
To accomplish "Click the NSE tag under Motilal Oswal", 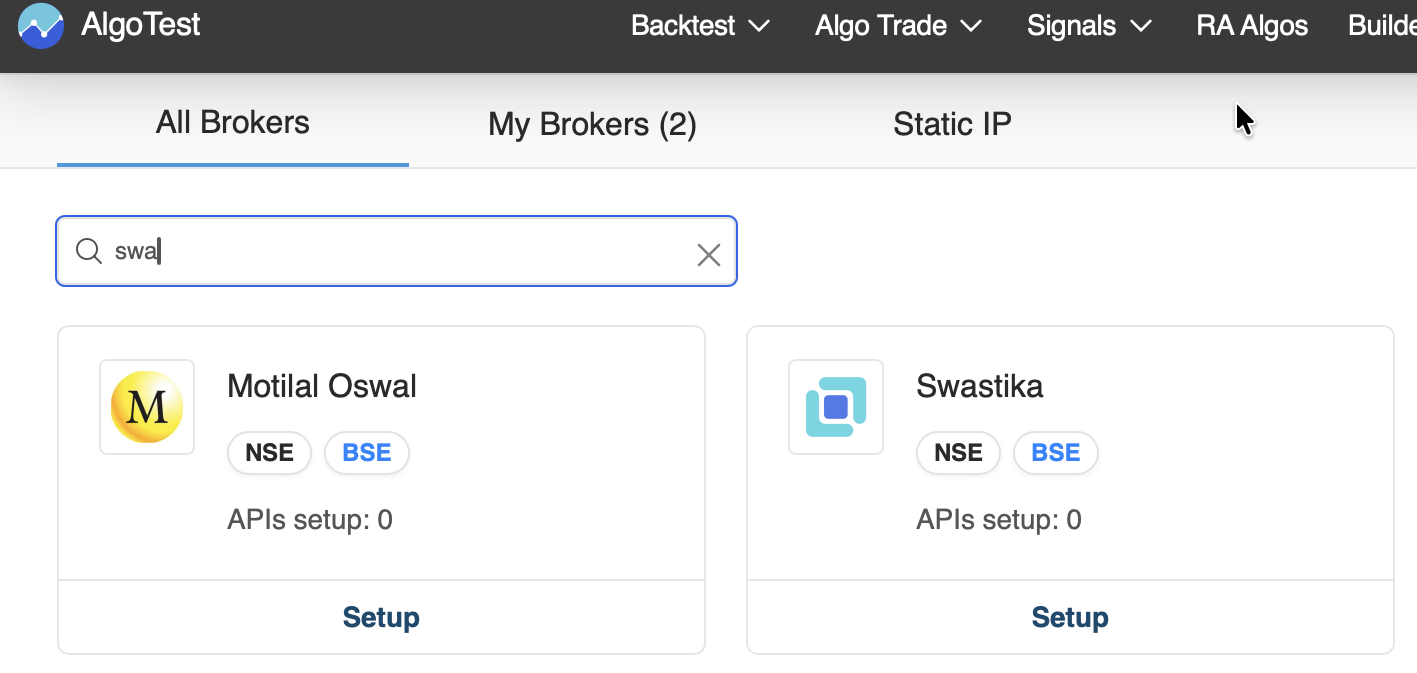I will [270, 453].
